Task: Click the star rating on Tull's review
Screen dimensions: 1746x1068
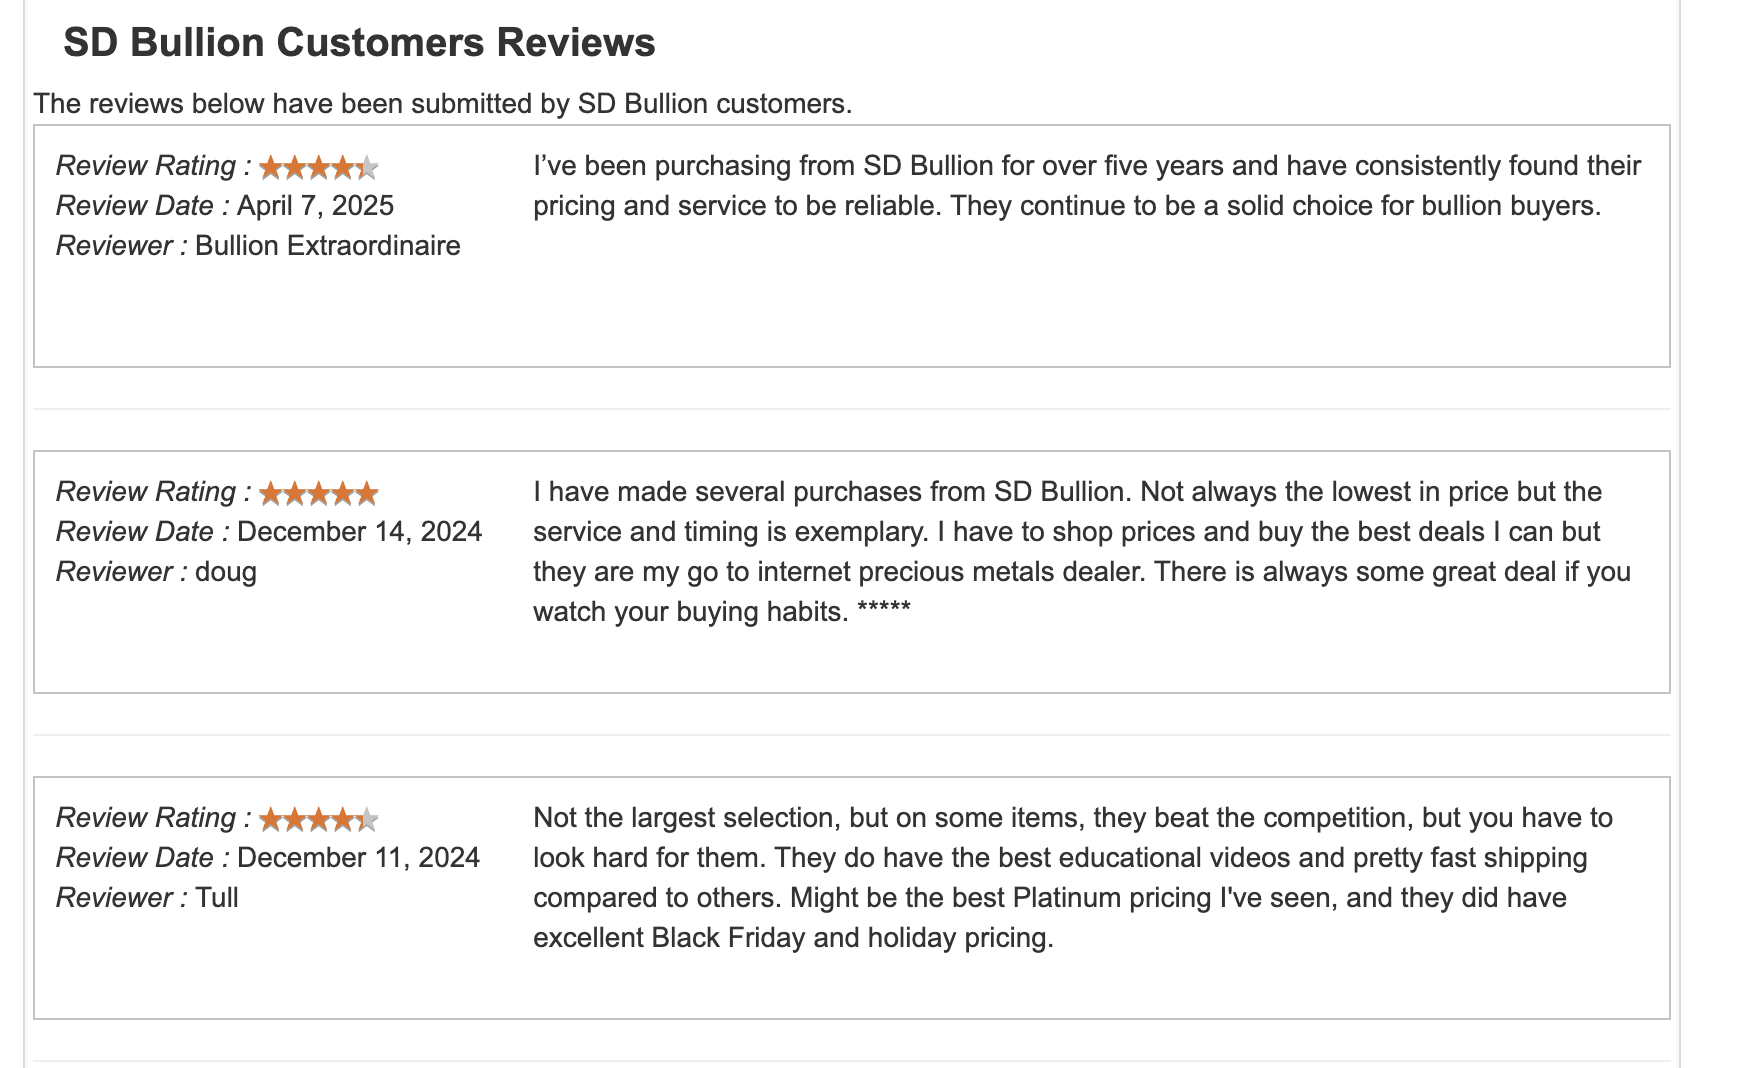Action: click(318, 819)
